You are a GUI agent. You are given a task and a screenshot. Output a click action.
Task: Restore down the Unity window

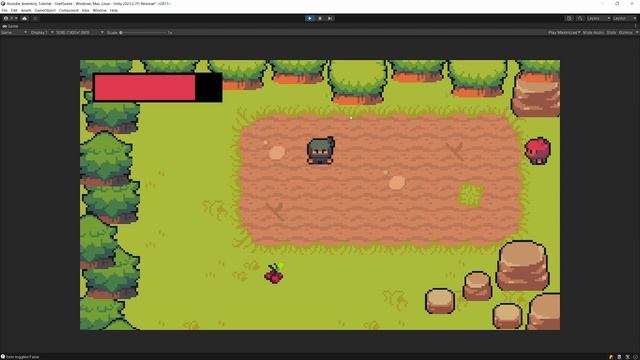(x=617, y=3)
